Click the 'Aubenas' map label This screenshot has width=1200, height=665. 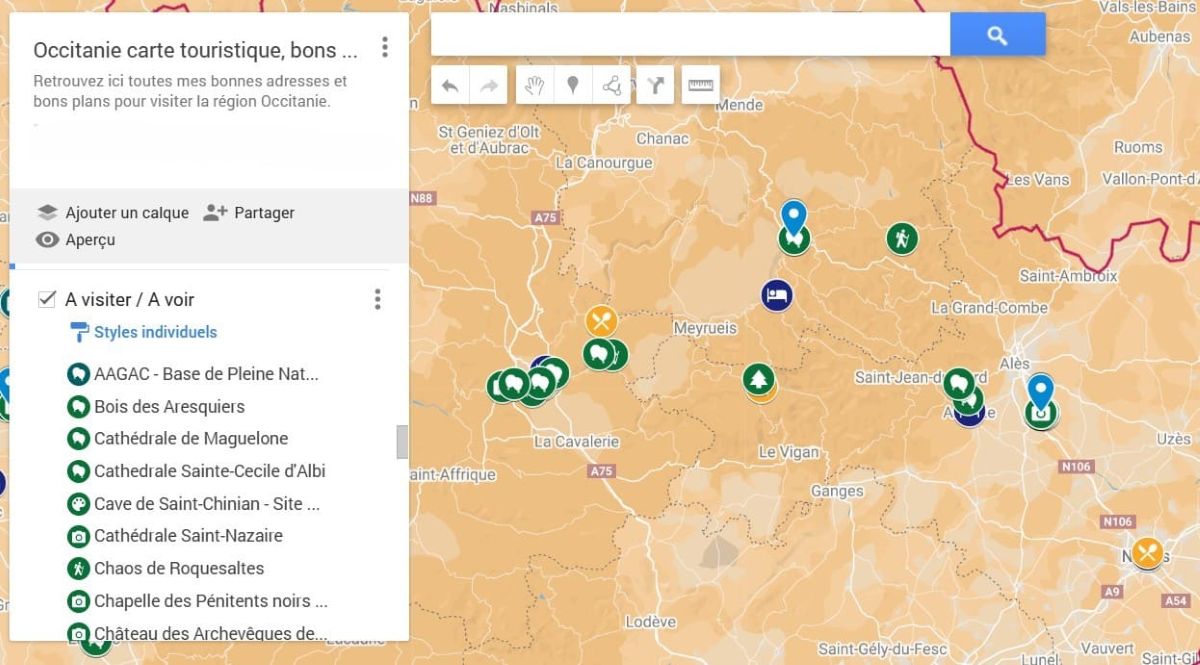[x=1160, y=37]
